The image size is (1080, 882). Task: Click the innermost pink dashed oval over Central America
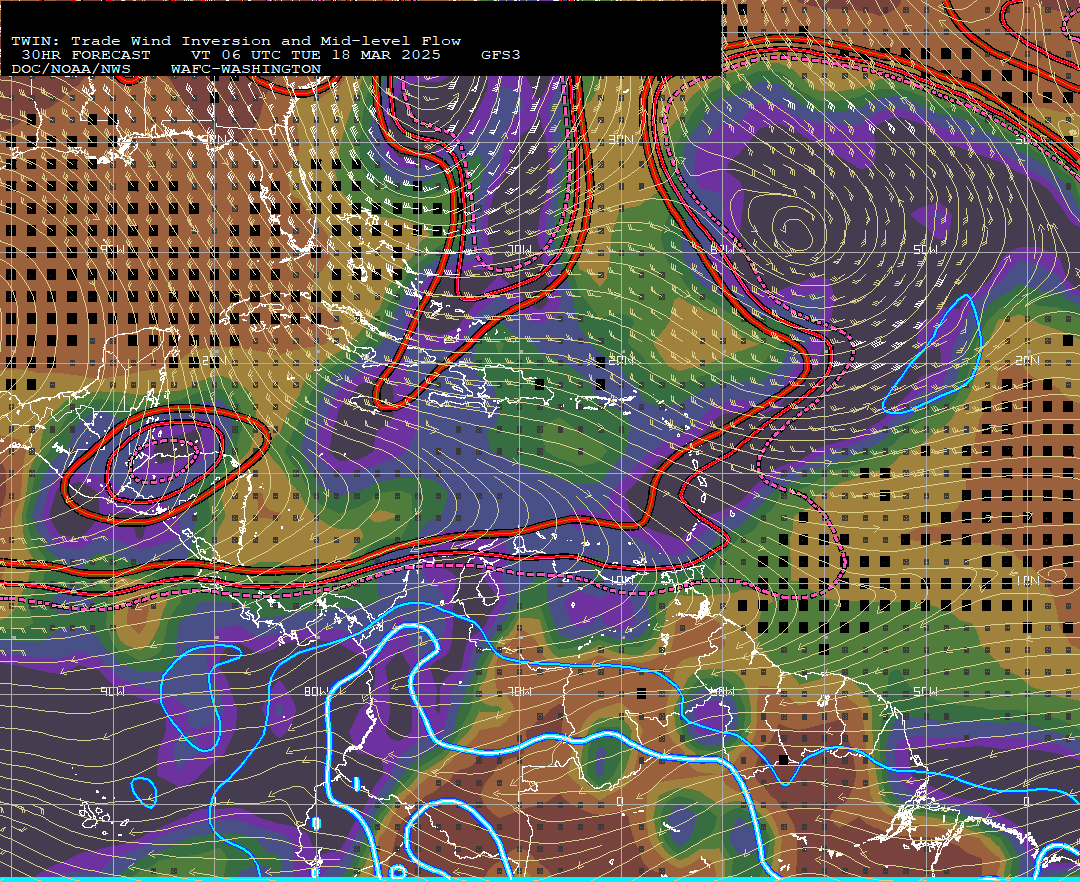pos(165,460)
